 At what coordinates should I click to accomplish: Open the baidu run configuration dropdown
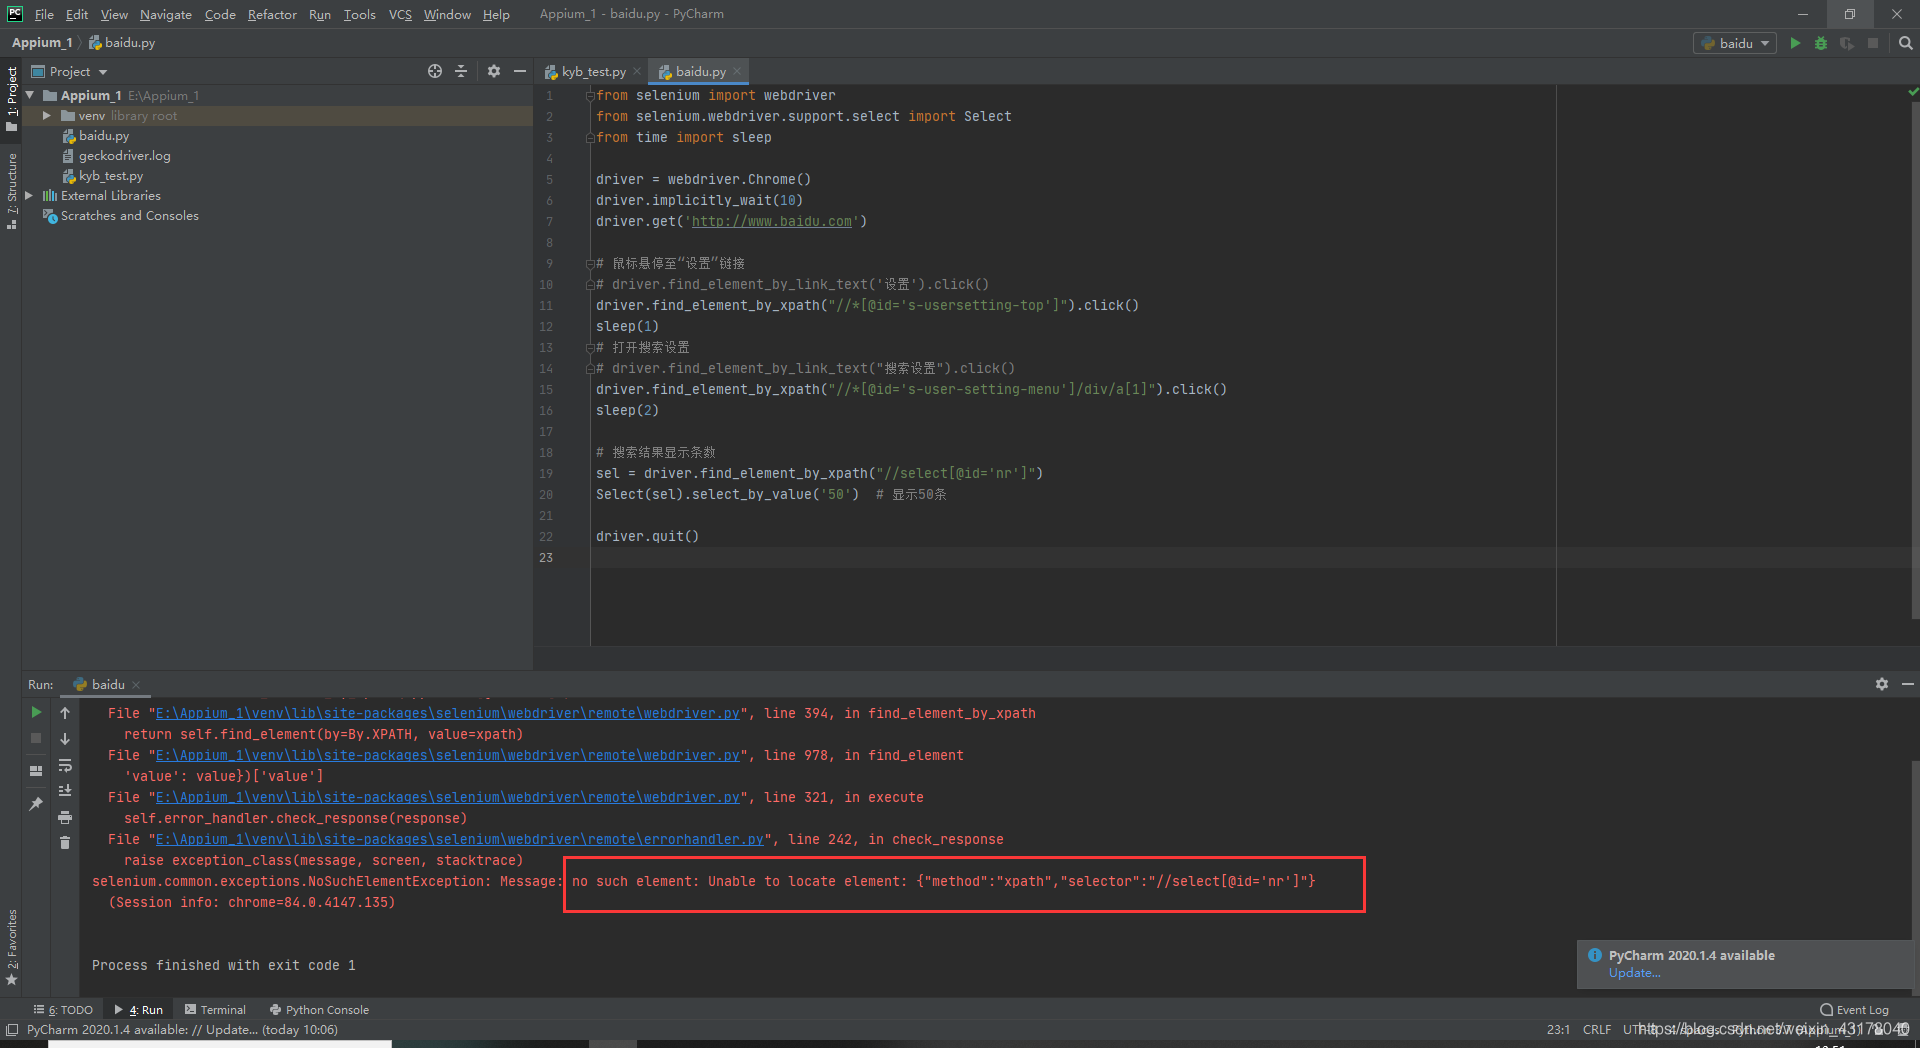[1734, 43]
